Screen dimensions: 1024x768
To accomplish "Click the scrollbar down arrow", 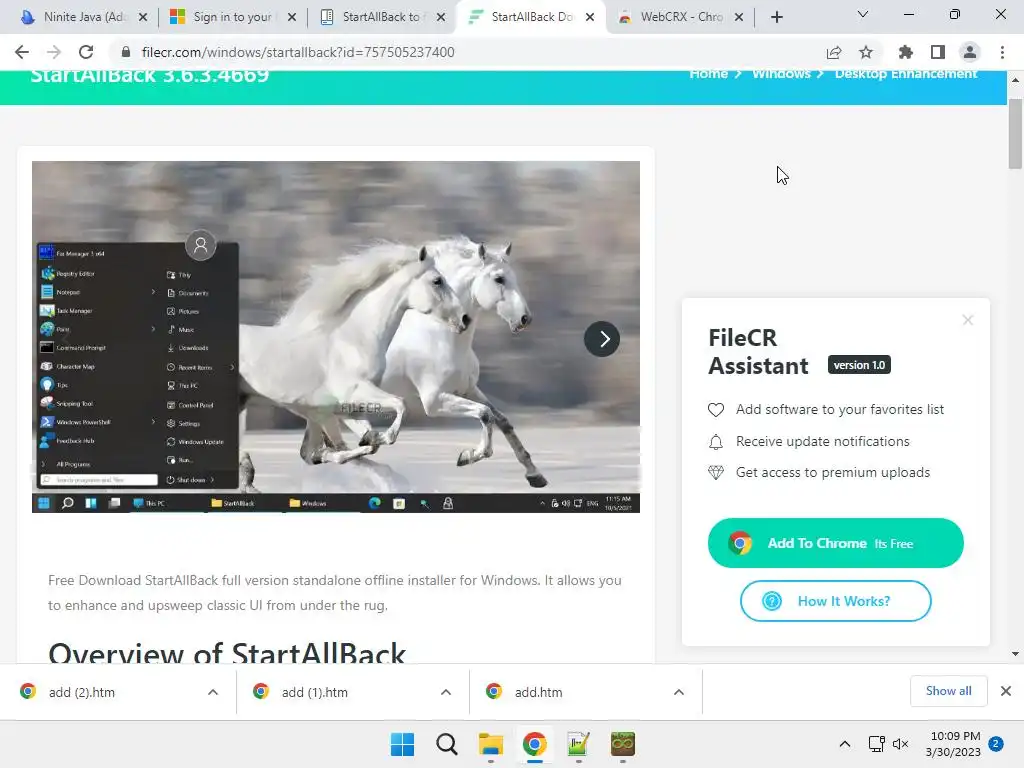I will [x=1015, y=654].
